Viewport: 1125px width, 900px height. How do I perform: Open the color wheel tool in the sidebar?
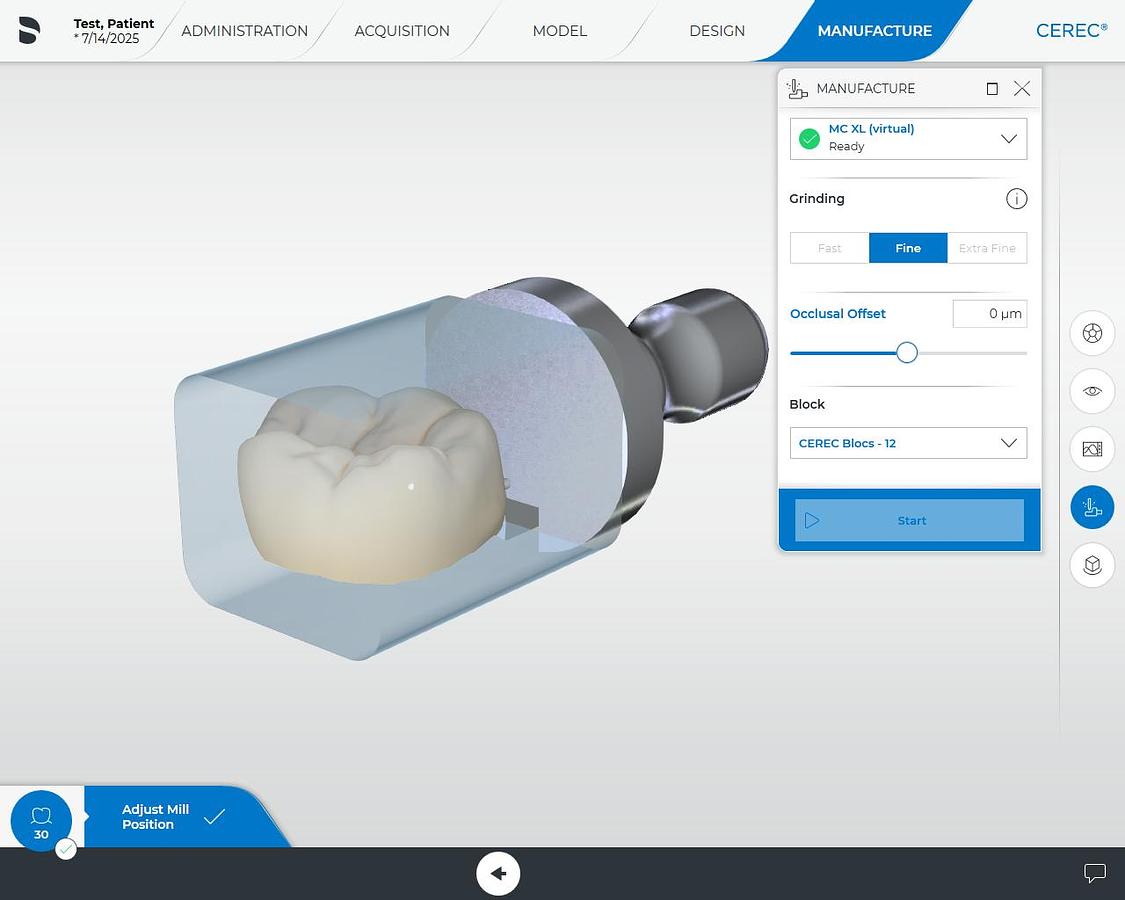(x=1091, y=333)
